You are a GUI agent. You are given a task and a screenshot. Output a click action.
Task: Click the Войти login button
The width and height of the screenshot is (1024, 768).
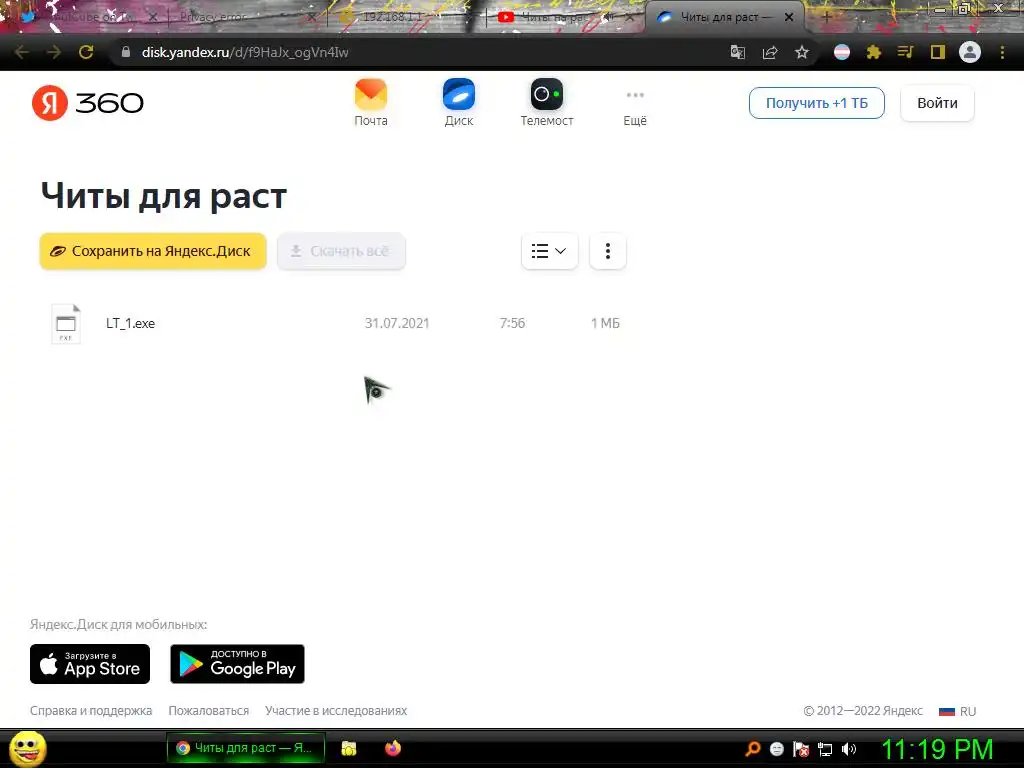click(x=937, y=103)
